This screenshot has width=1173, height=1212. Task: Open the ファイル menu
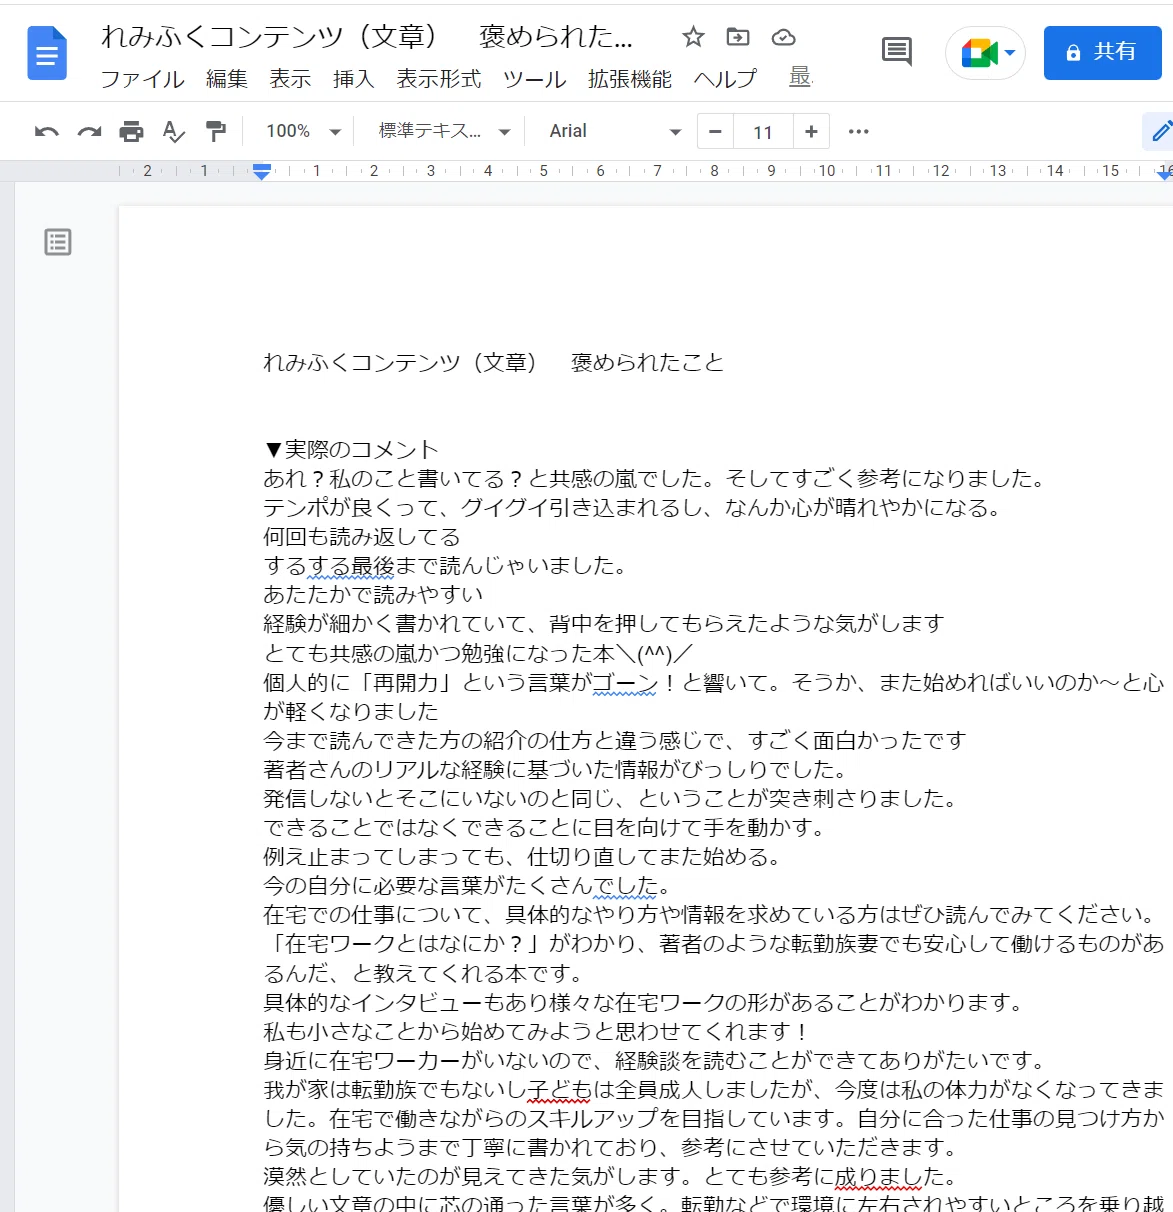142,78
